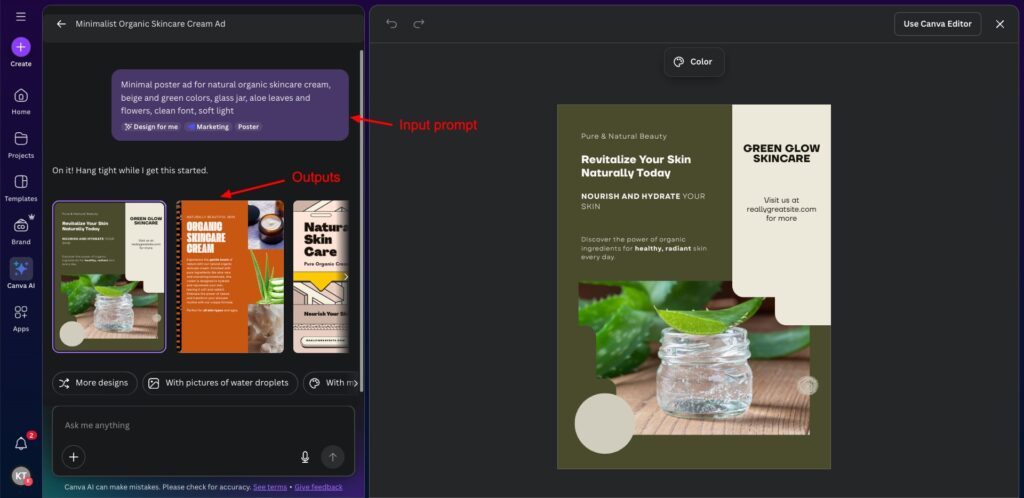Undo the last change

point(391,23)
